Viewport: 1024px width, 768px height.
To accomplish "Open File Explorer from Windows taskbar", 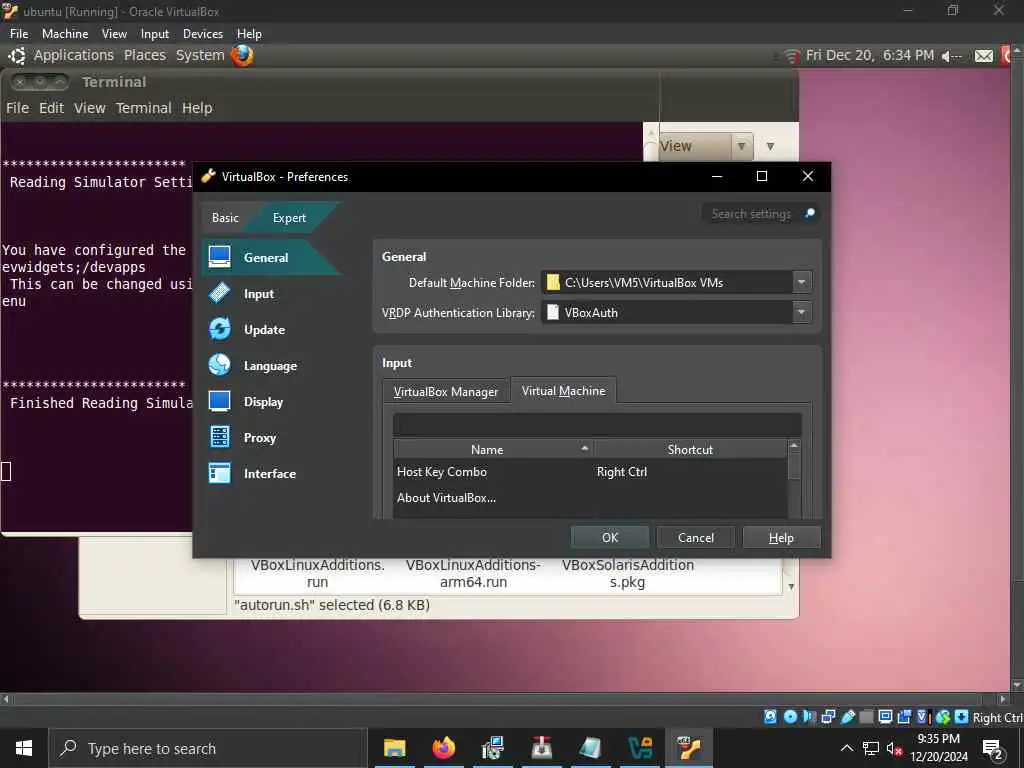I will (394, 748).
